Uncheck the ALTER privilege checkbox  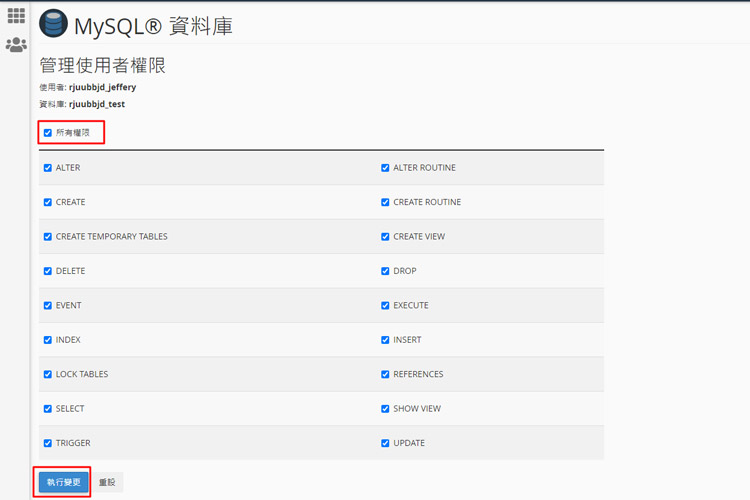[48, 168]
